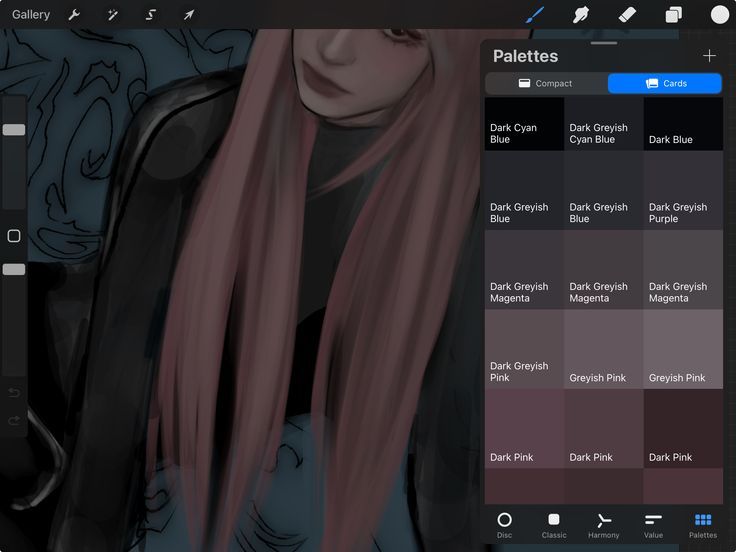Open the Layers panel
Screen dimensions: 736x552
tap(674, 15)
